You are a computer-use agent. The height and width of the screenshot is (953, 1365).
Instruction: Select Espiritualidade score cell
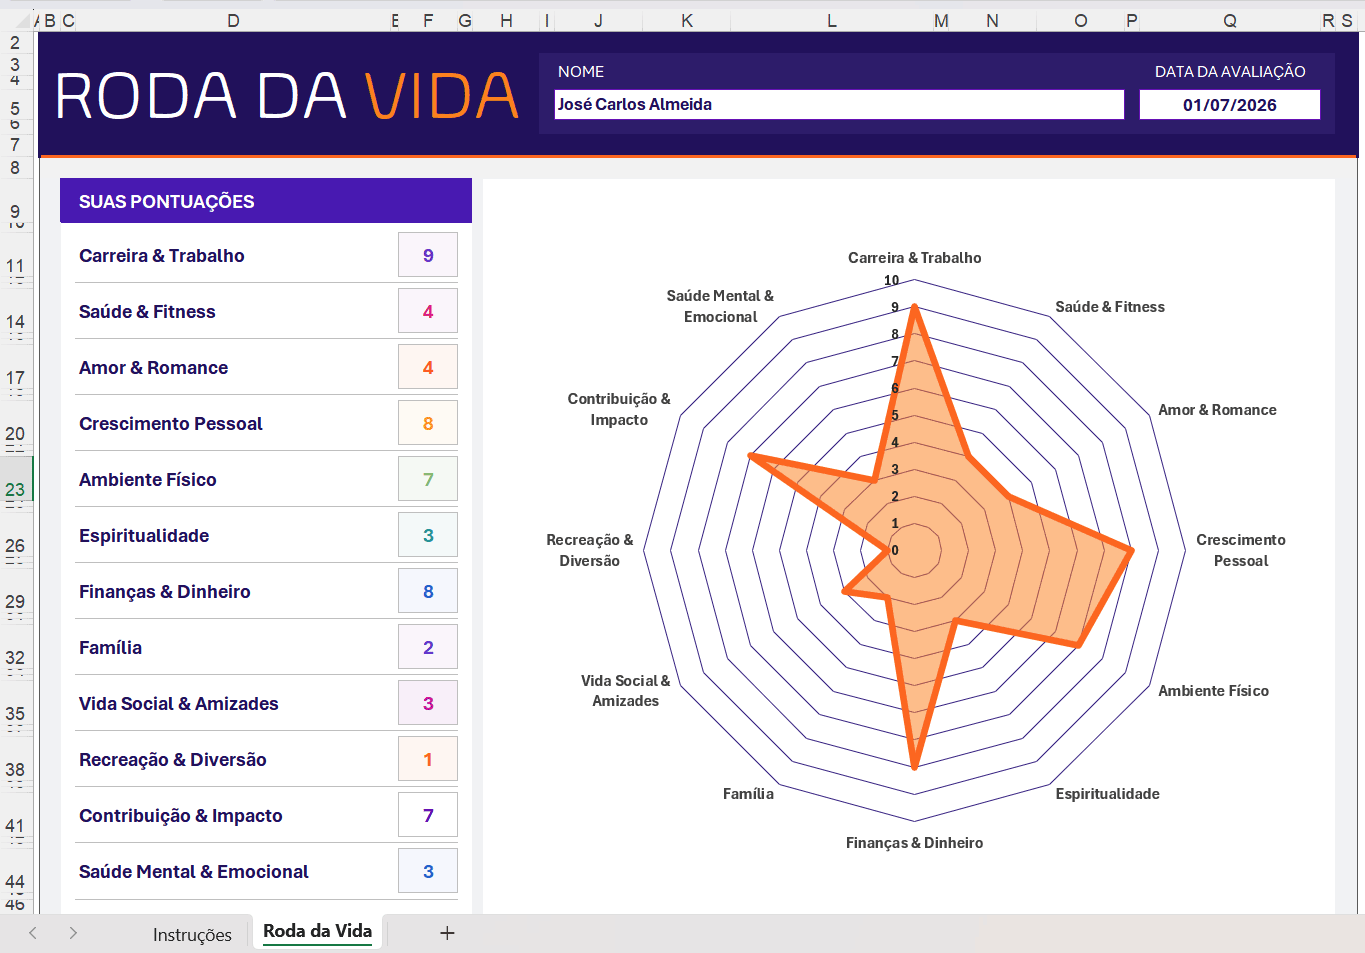(x=428, y=535)
